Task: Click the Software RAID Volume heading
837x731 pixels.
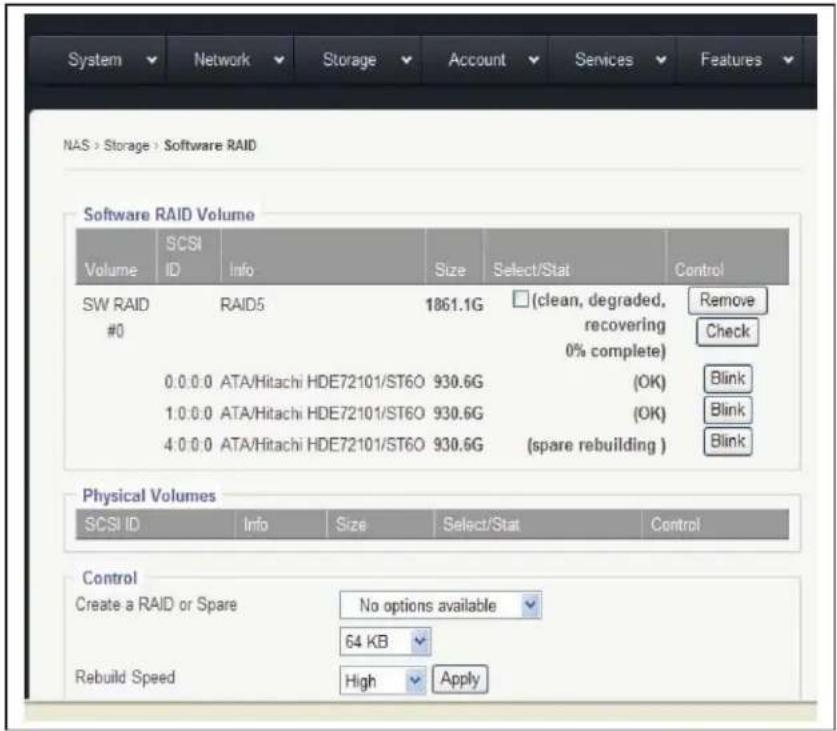Action: point(169,215)
